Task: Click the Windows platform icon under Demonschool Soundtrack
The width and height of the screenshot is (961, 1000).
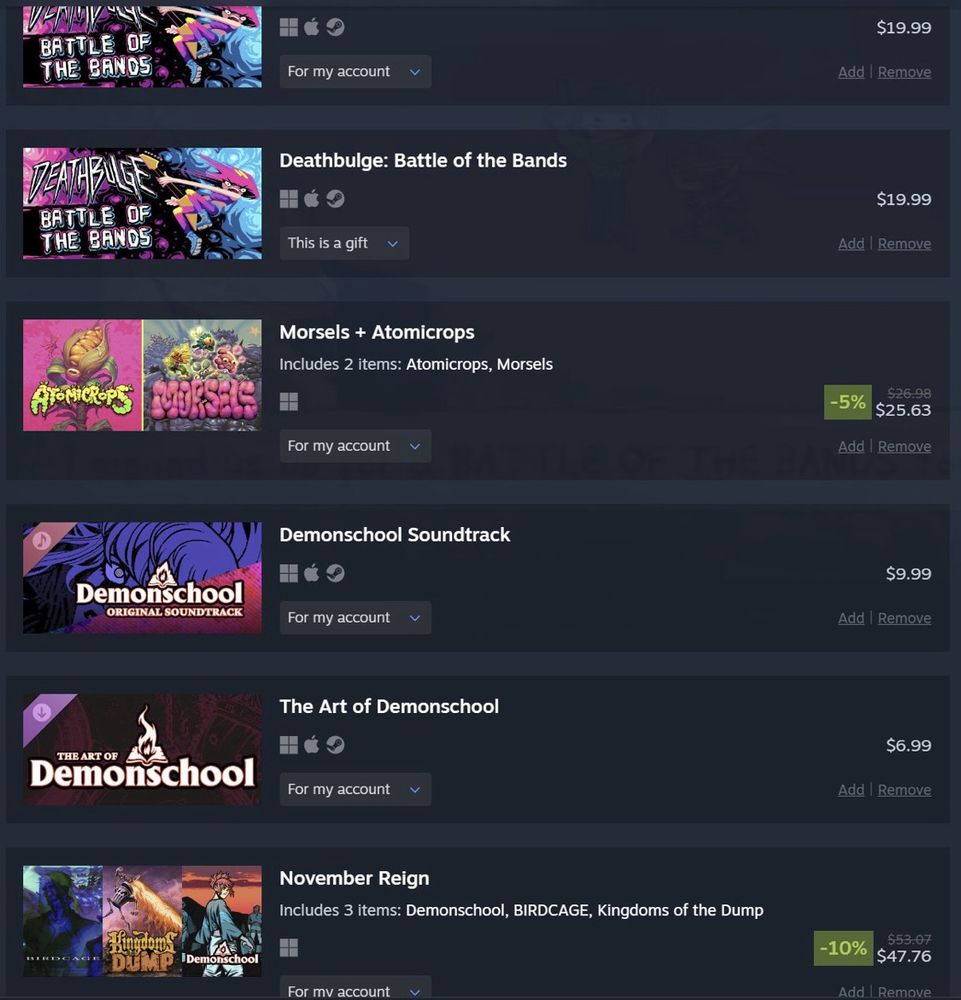Action: coord(289,573)
